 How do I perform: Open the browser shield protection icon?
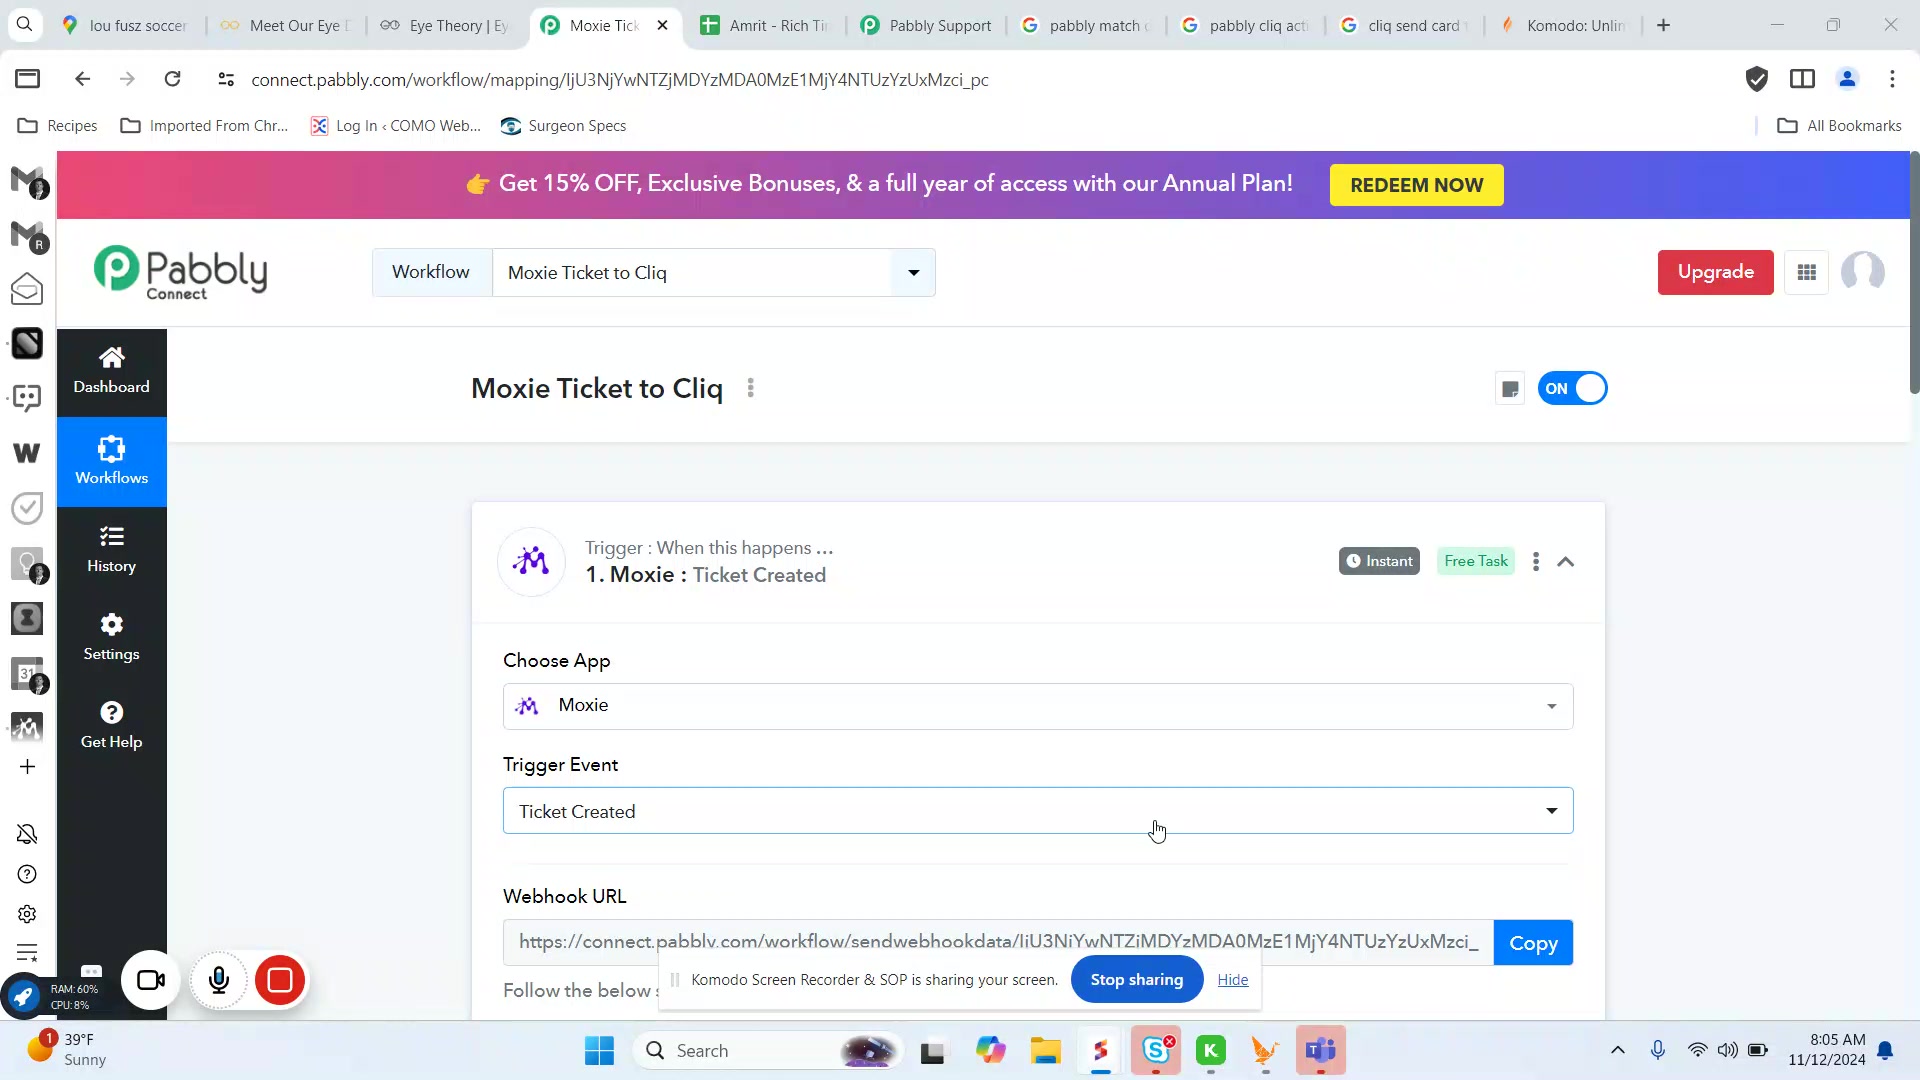pos(1757,79)
